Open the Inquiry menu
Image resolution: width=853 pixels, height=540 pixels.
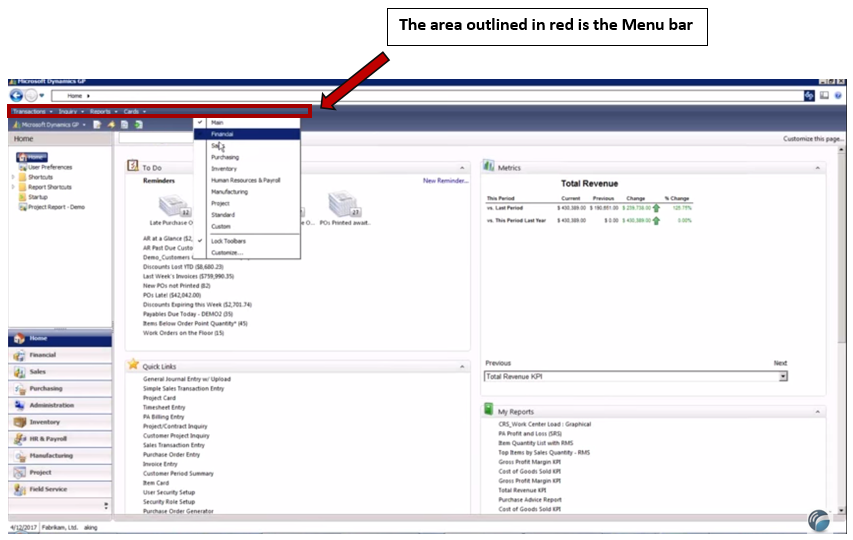click(x=71, y=111)
